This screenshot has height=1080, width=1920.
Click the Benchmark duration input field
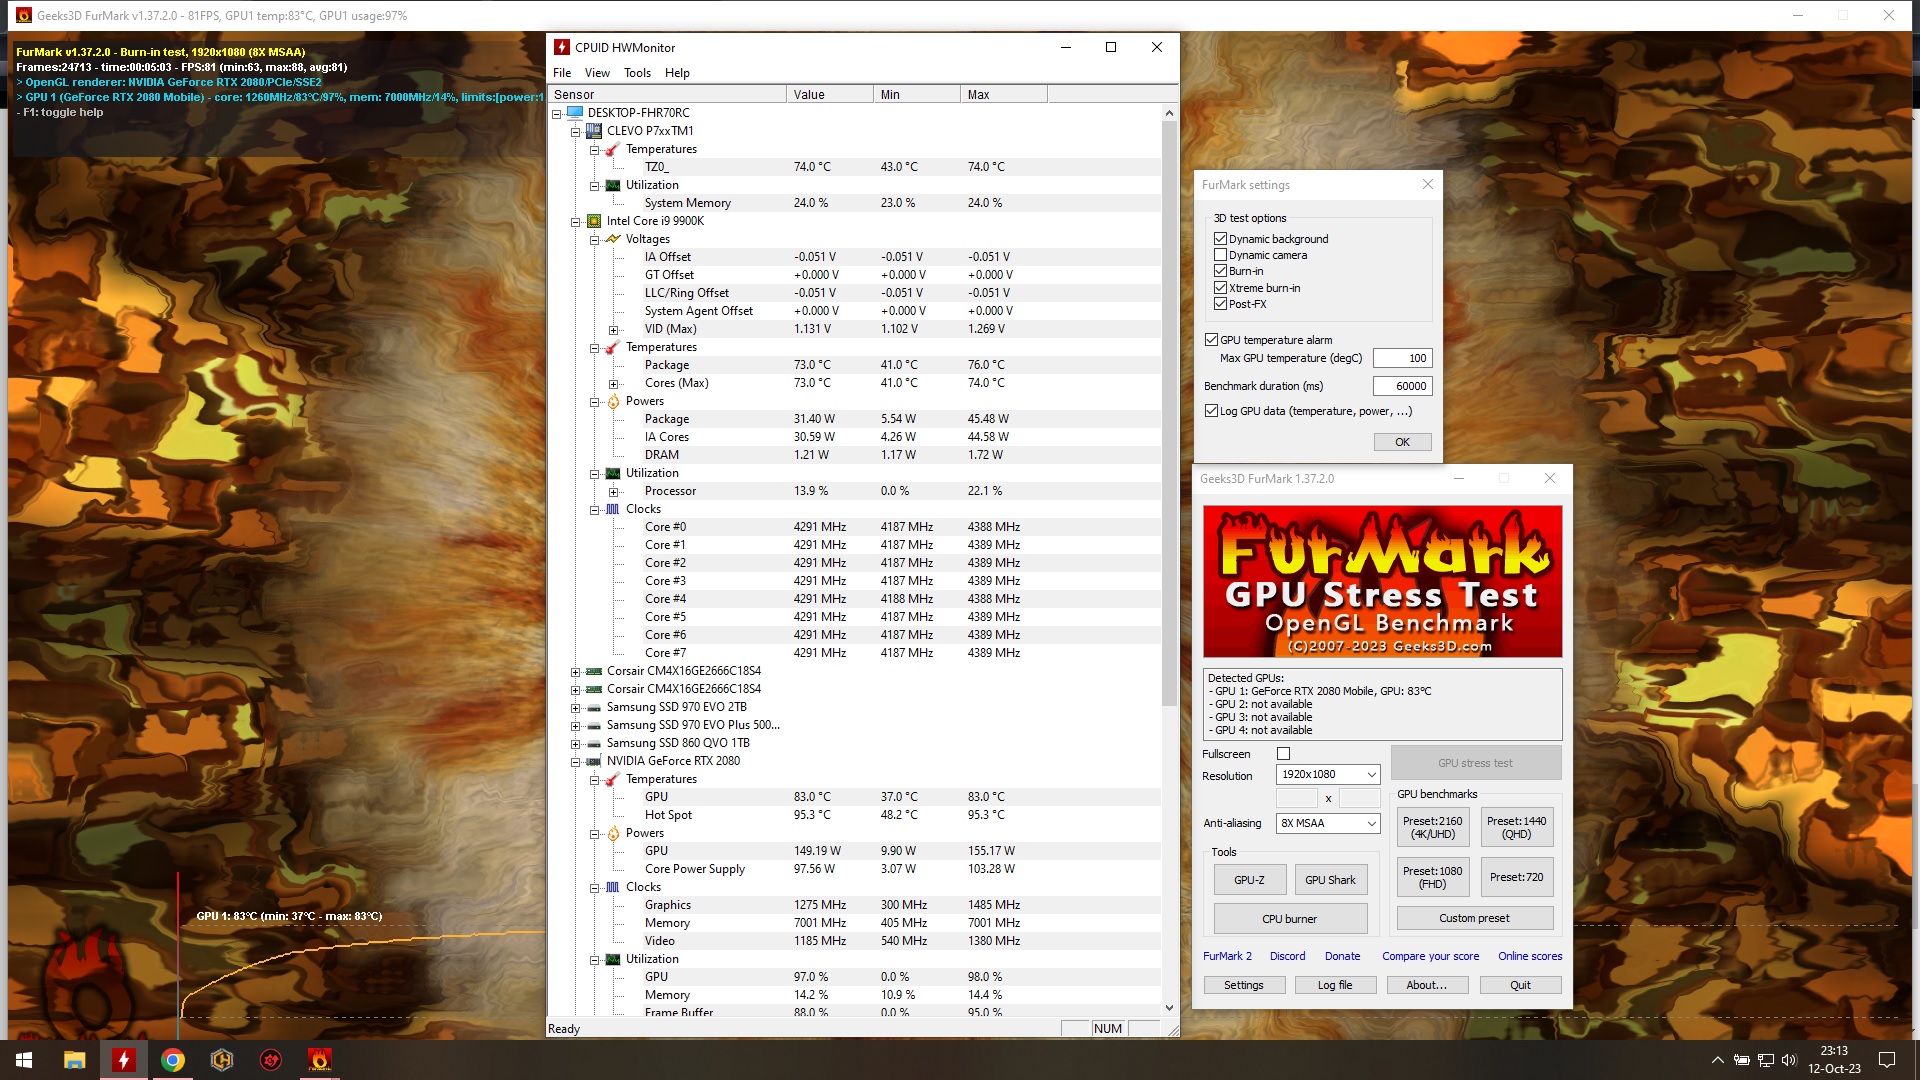1402,386
